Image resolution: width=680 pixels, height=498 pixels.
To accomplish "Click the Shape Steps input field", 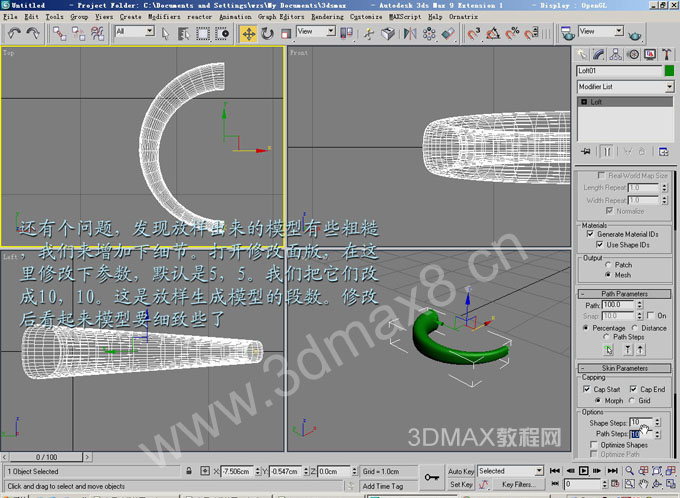I will [x=641, y=422].
